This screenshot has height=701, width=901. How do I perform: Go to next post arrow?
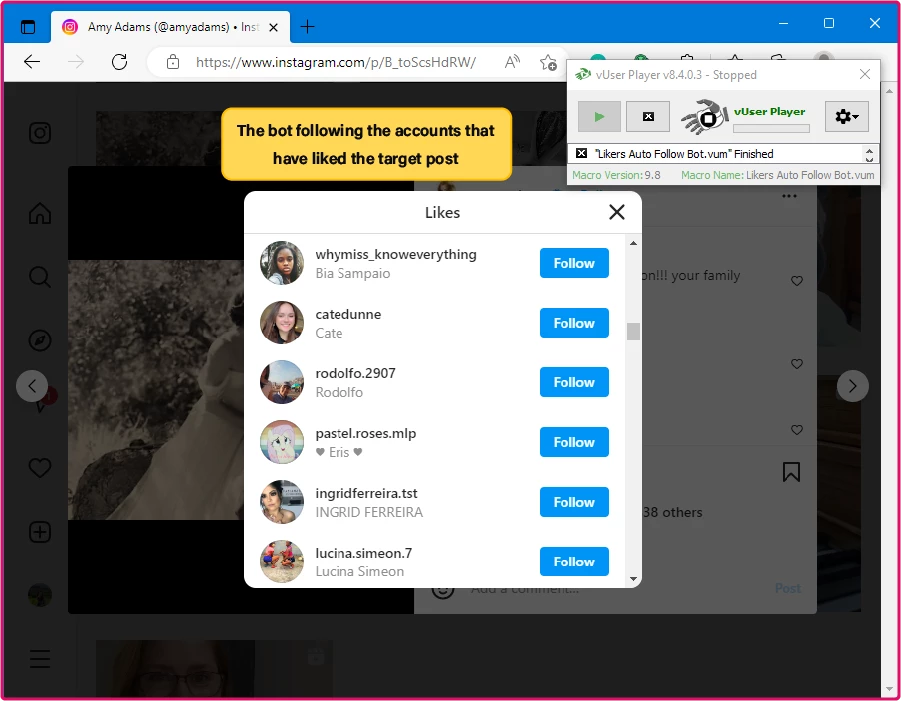852,386
